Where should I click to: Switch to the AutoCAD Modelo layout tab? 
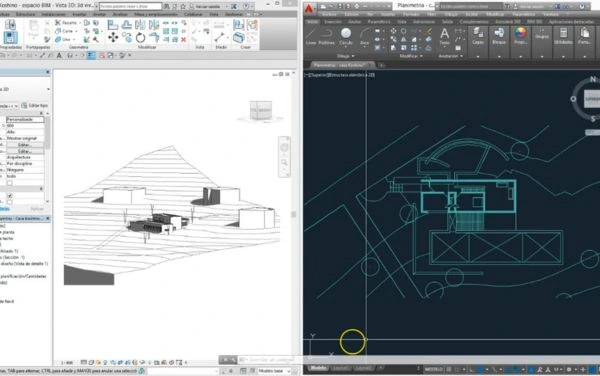click(x=318, y=368)
